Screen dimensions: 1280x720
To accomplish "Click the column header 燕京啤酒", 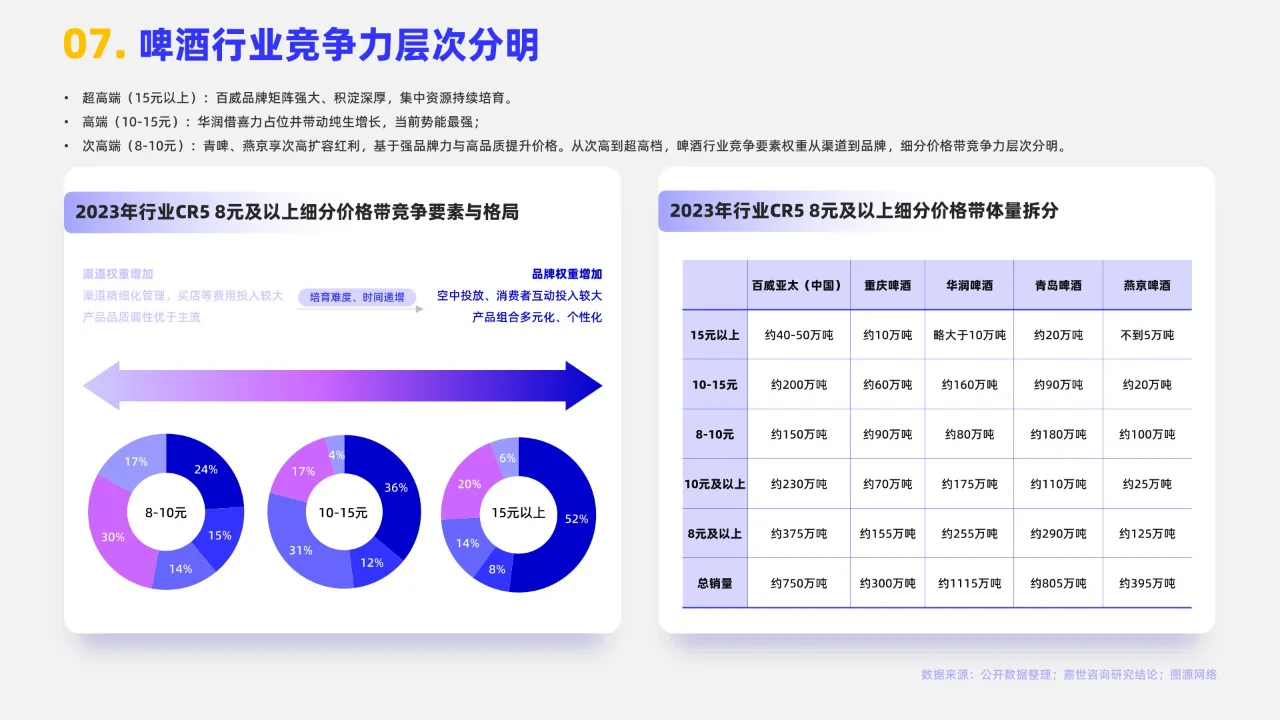I will [x=1146, y=285].
